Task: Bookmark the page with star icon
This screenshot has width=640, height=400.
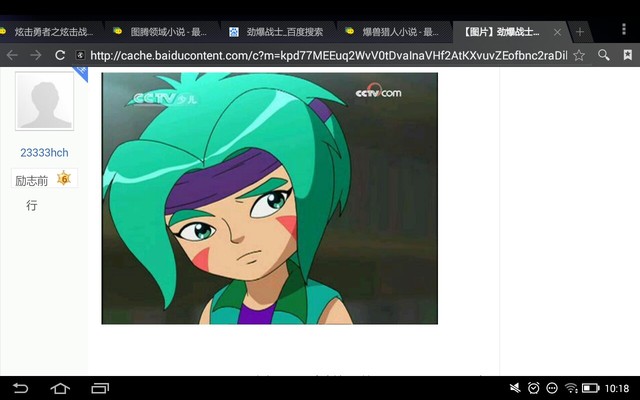Action: 579,55
